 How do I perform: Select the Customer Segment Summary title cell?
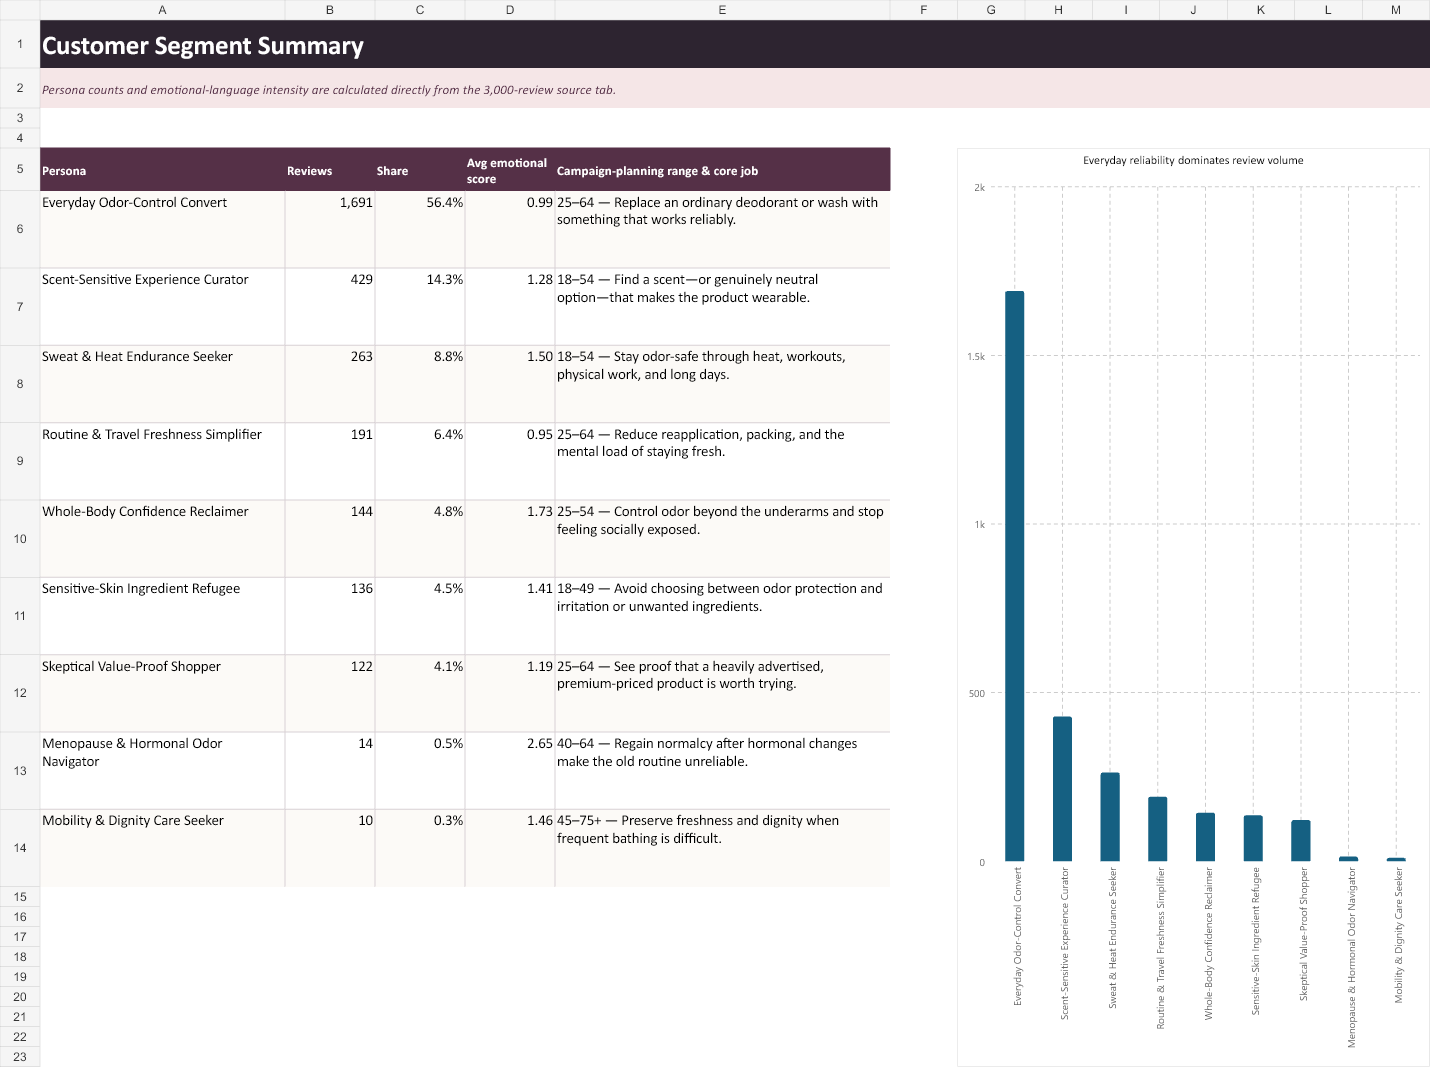[x=735, y=45]
